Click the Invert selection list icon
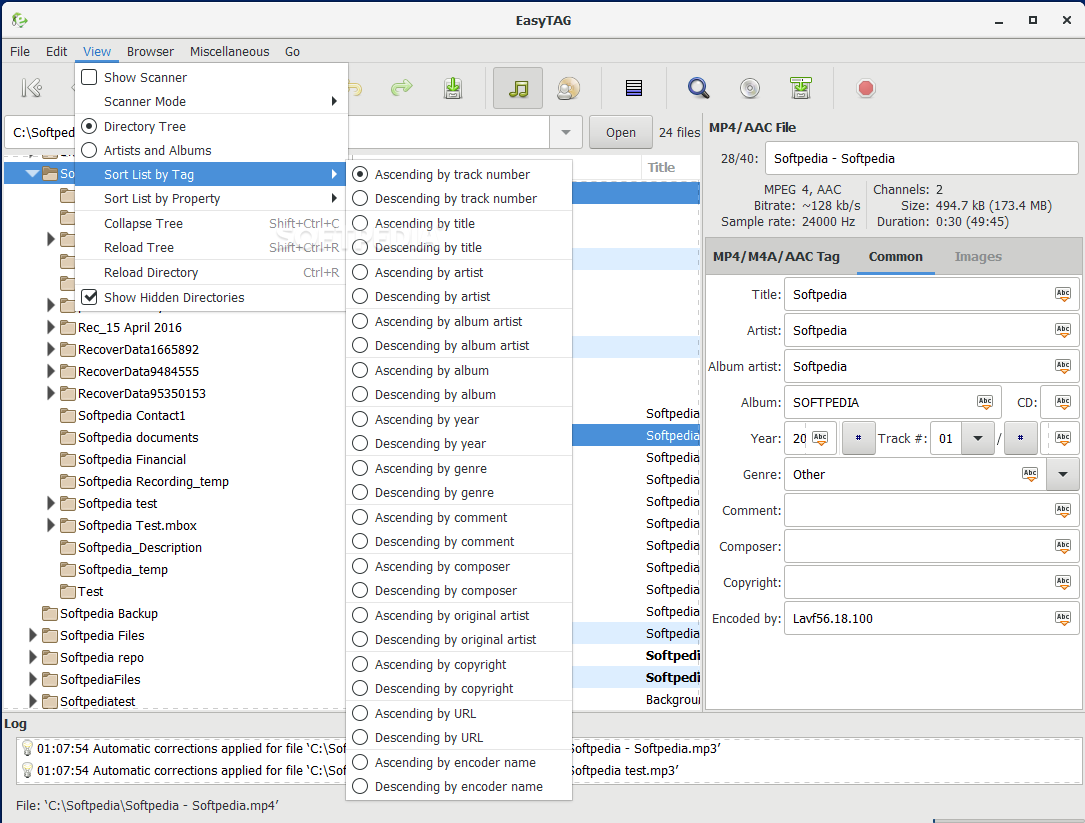 pos(634,88)
